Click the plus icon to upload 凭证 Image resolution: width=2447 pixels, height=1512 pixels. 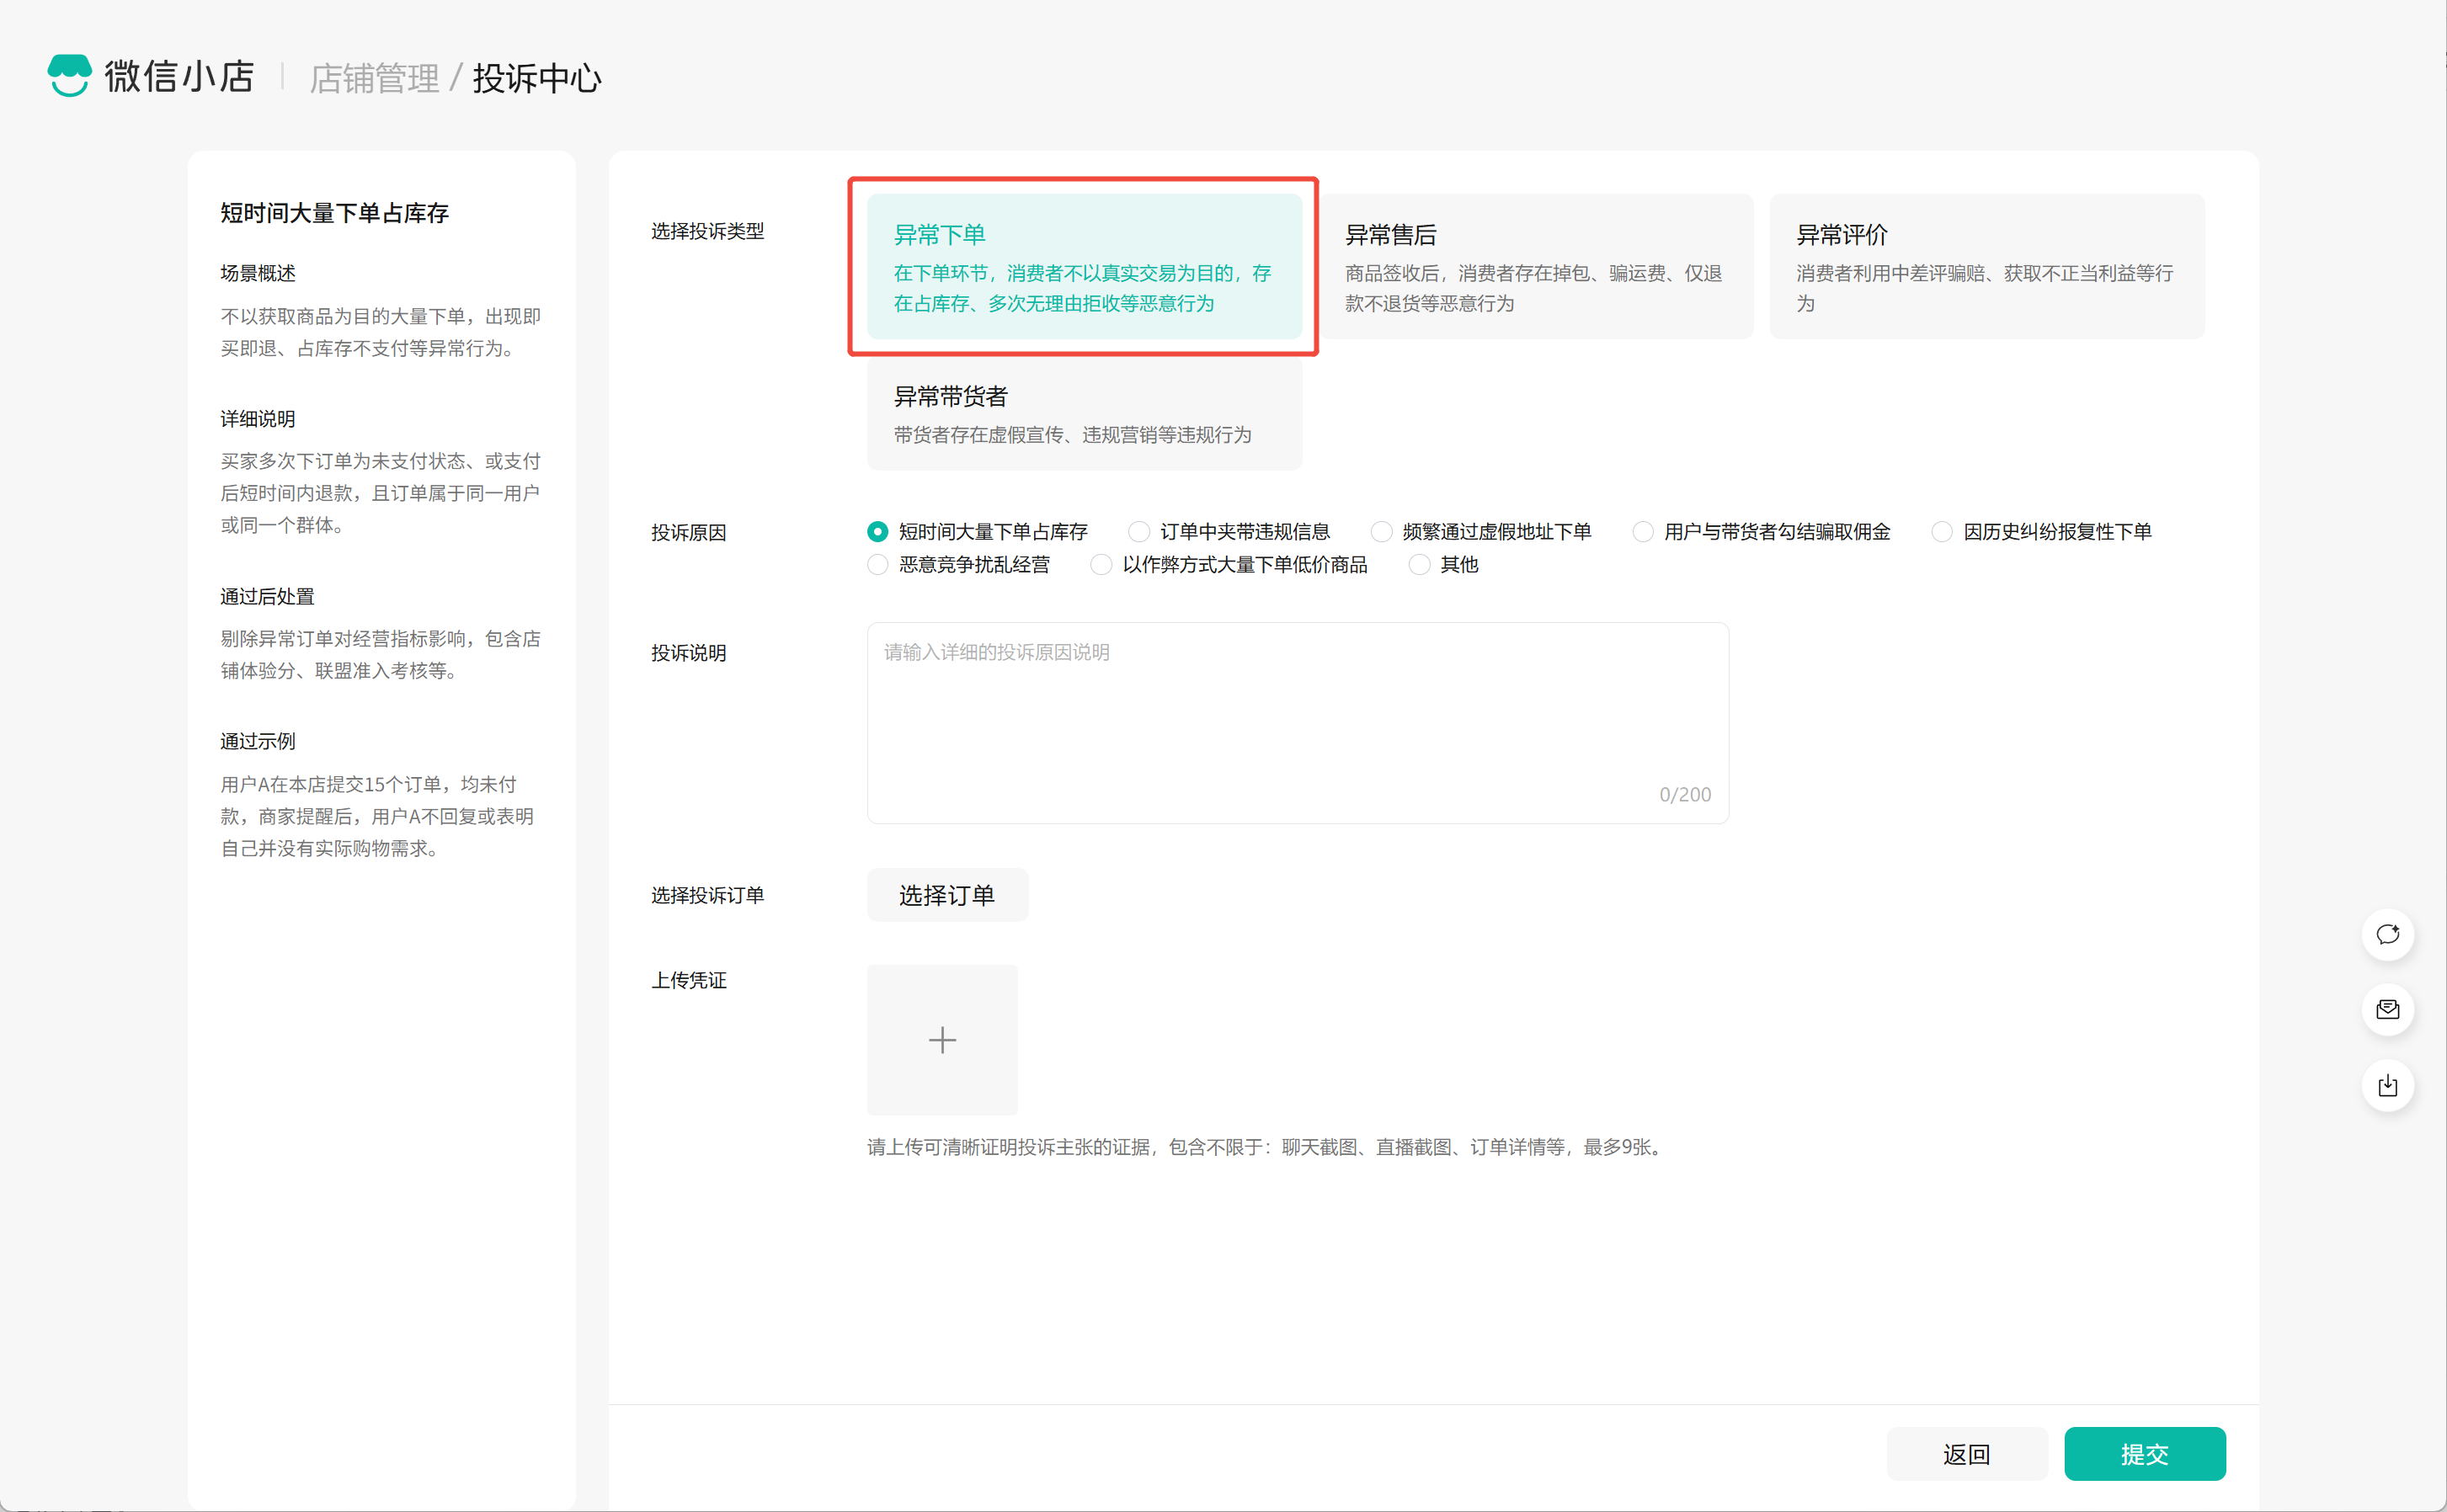[x=941, y=1039]
